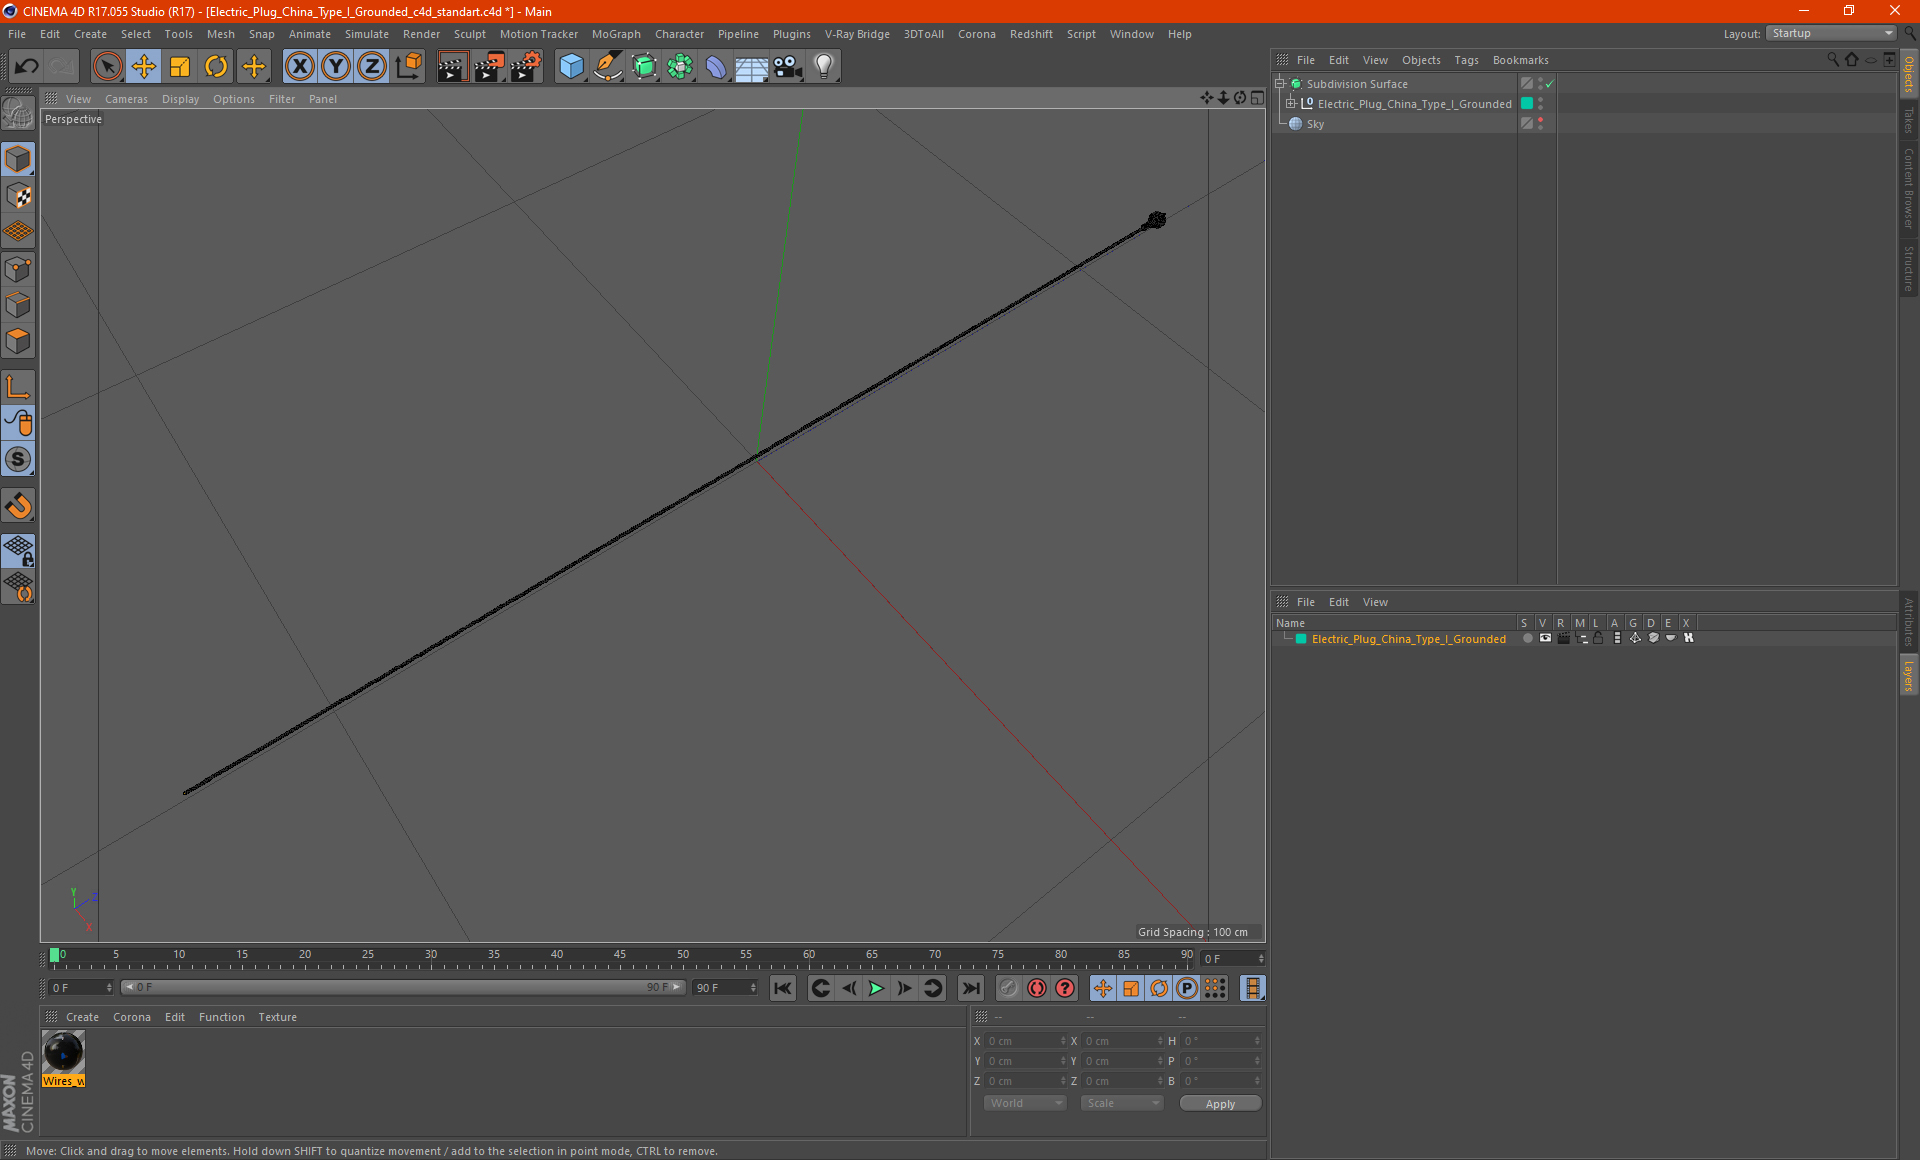This screenshot has width=1920, height=1160.
Task: Click frame 45 on timeline ruler
Action: pyautogui.click(x=620, y=957)
